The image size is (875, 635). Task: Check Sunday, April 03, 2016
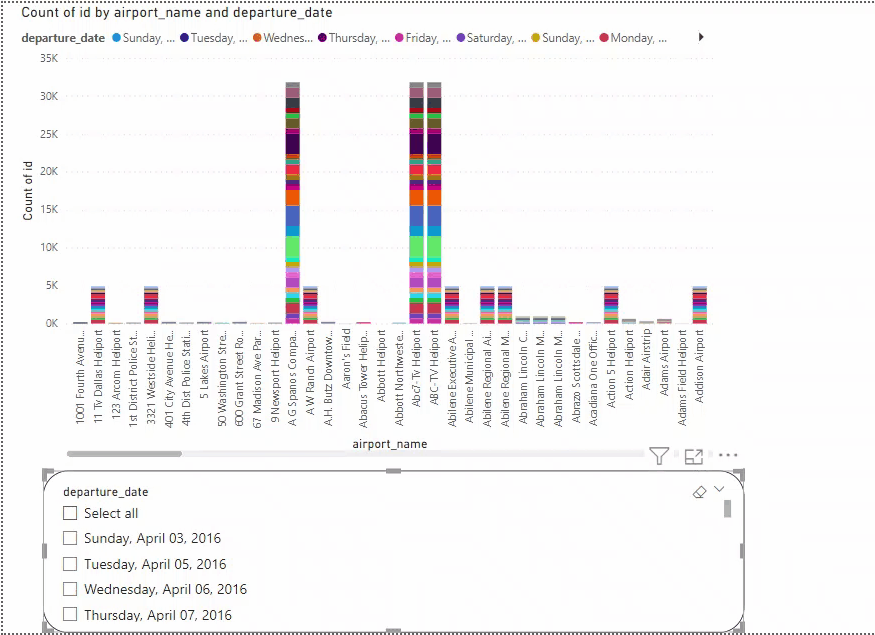coord(70,538)
